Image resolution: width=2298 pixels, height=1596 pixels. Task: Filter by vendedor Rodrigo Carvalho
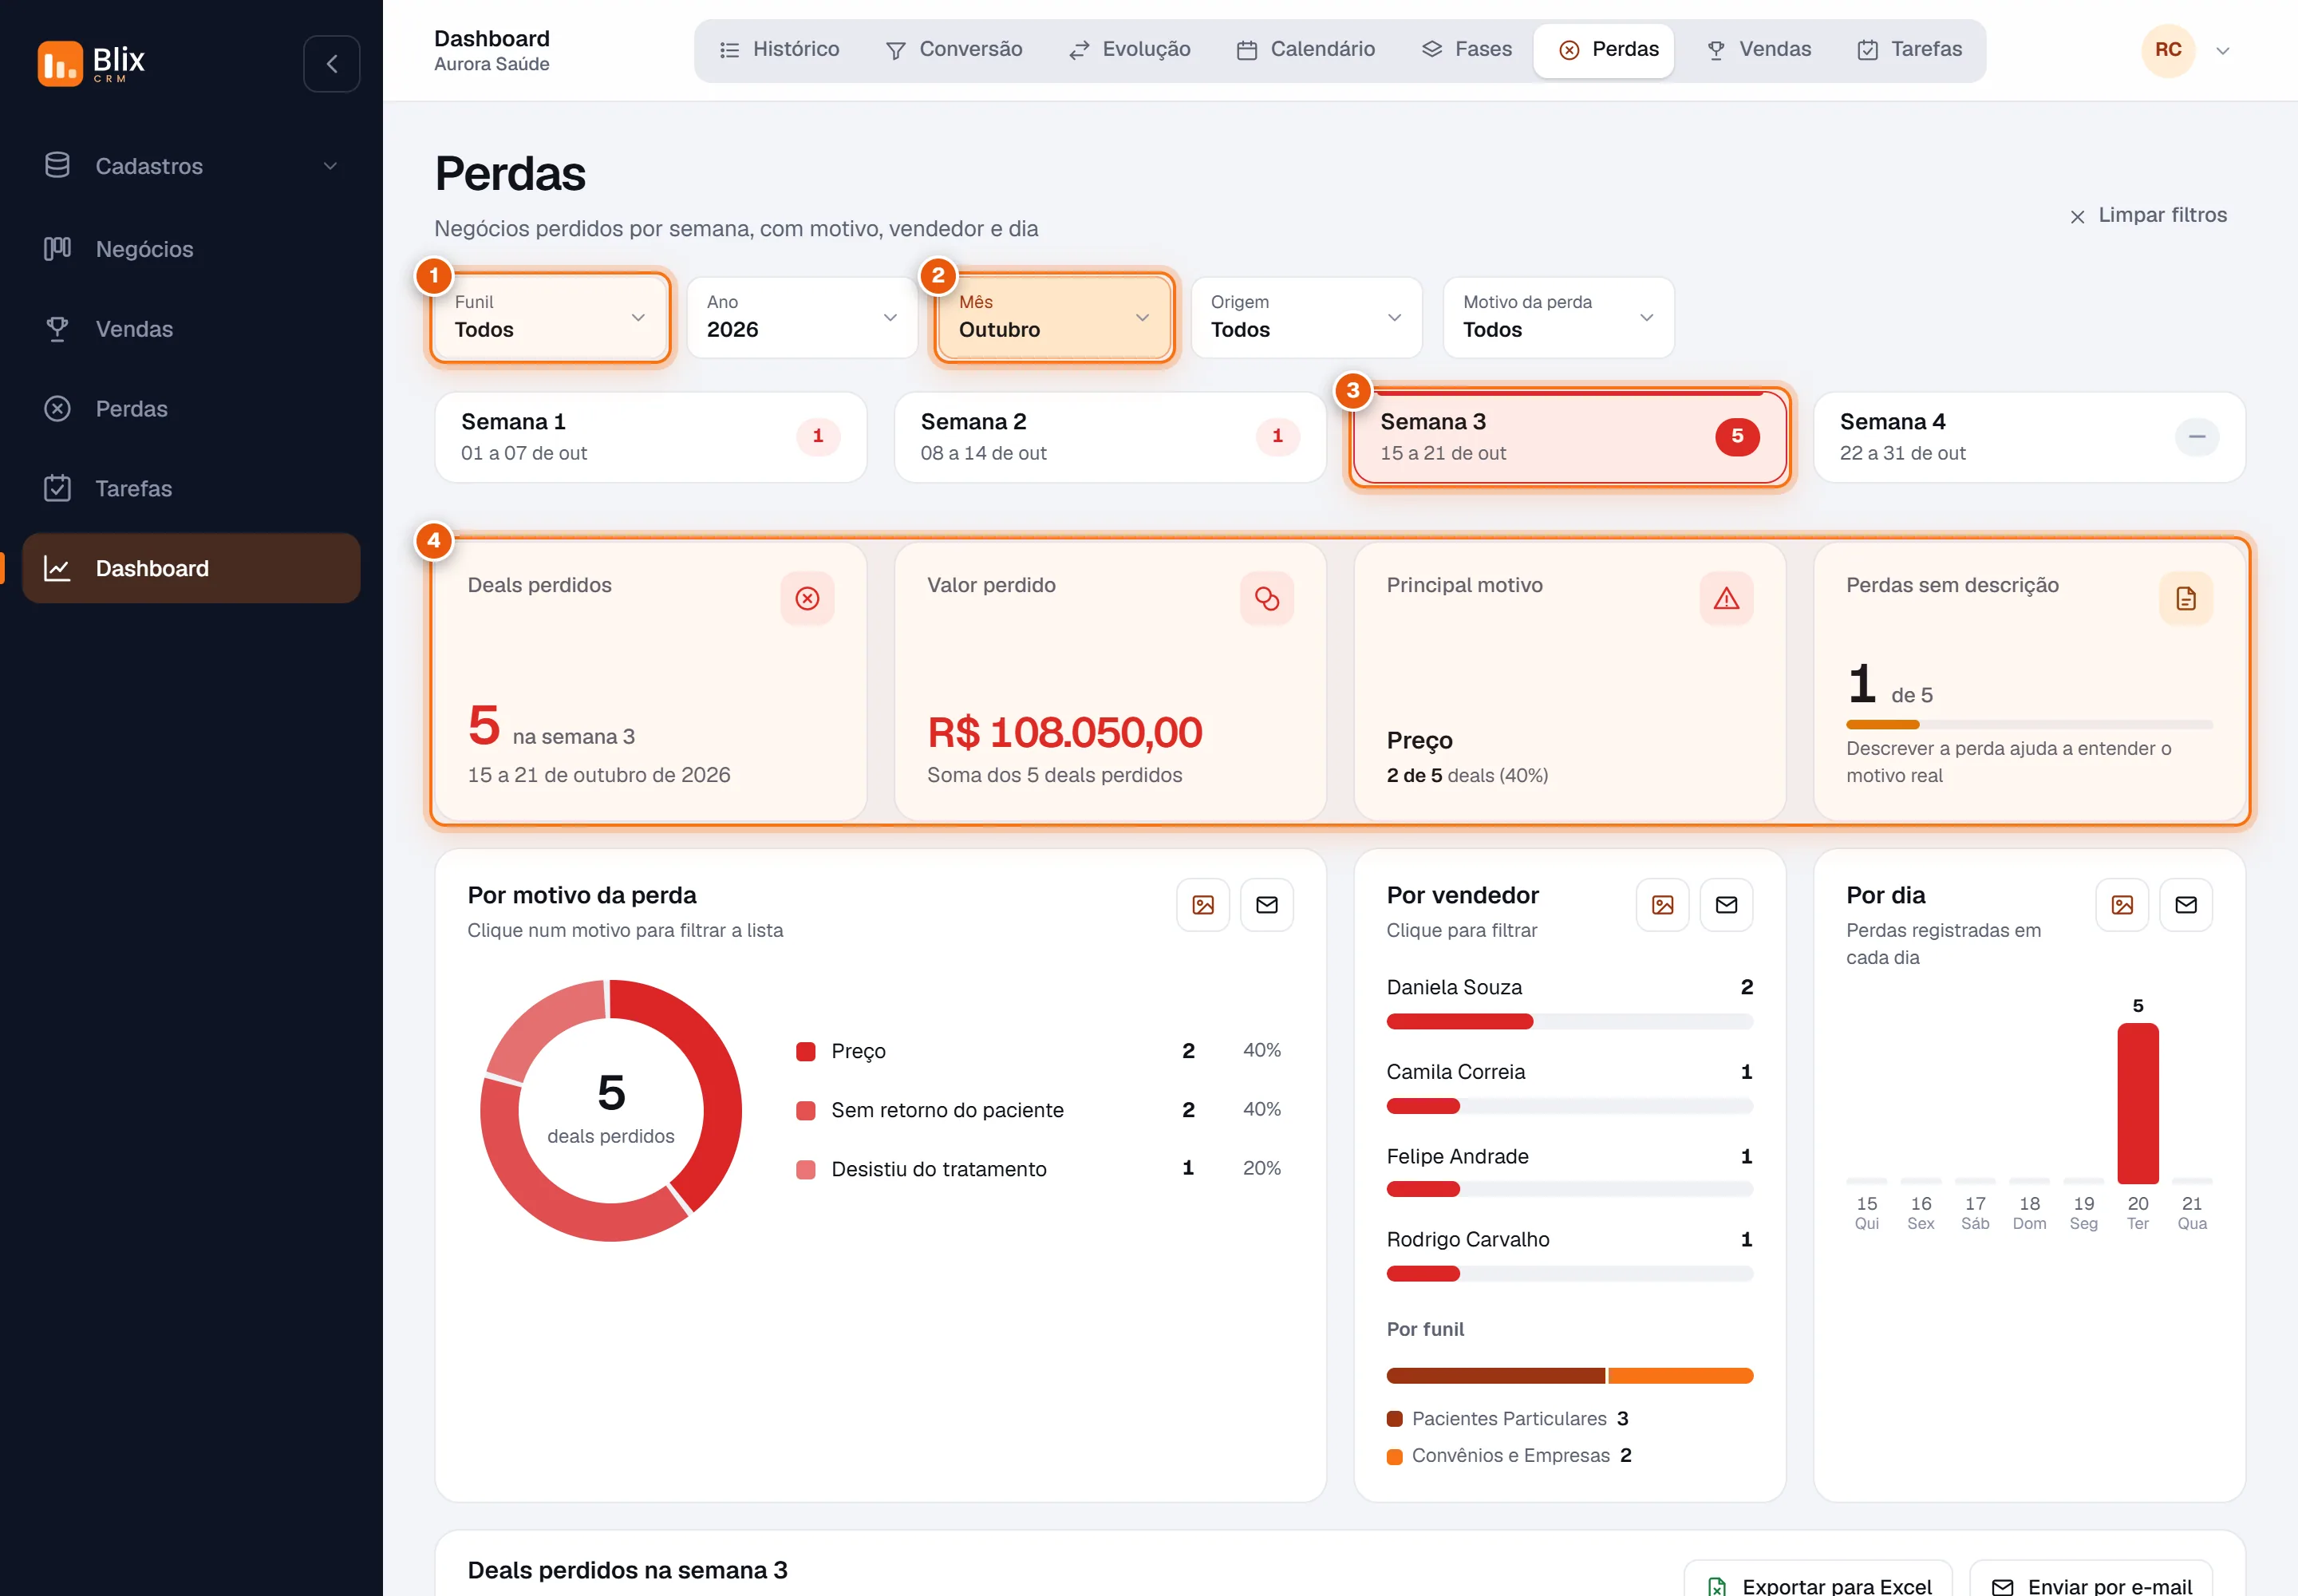click(1570, 1255)
